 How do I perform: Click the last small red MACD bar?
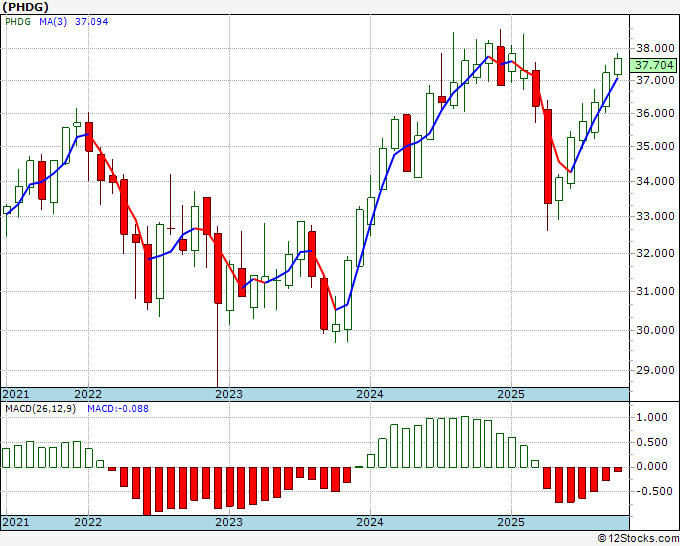(618, 470)
